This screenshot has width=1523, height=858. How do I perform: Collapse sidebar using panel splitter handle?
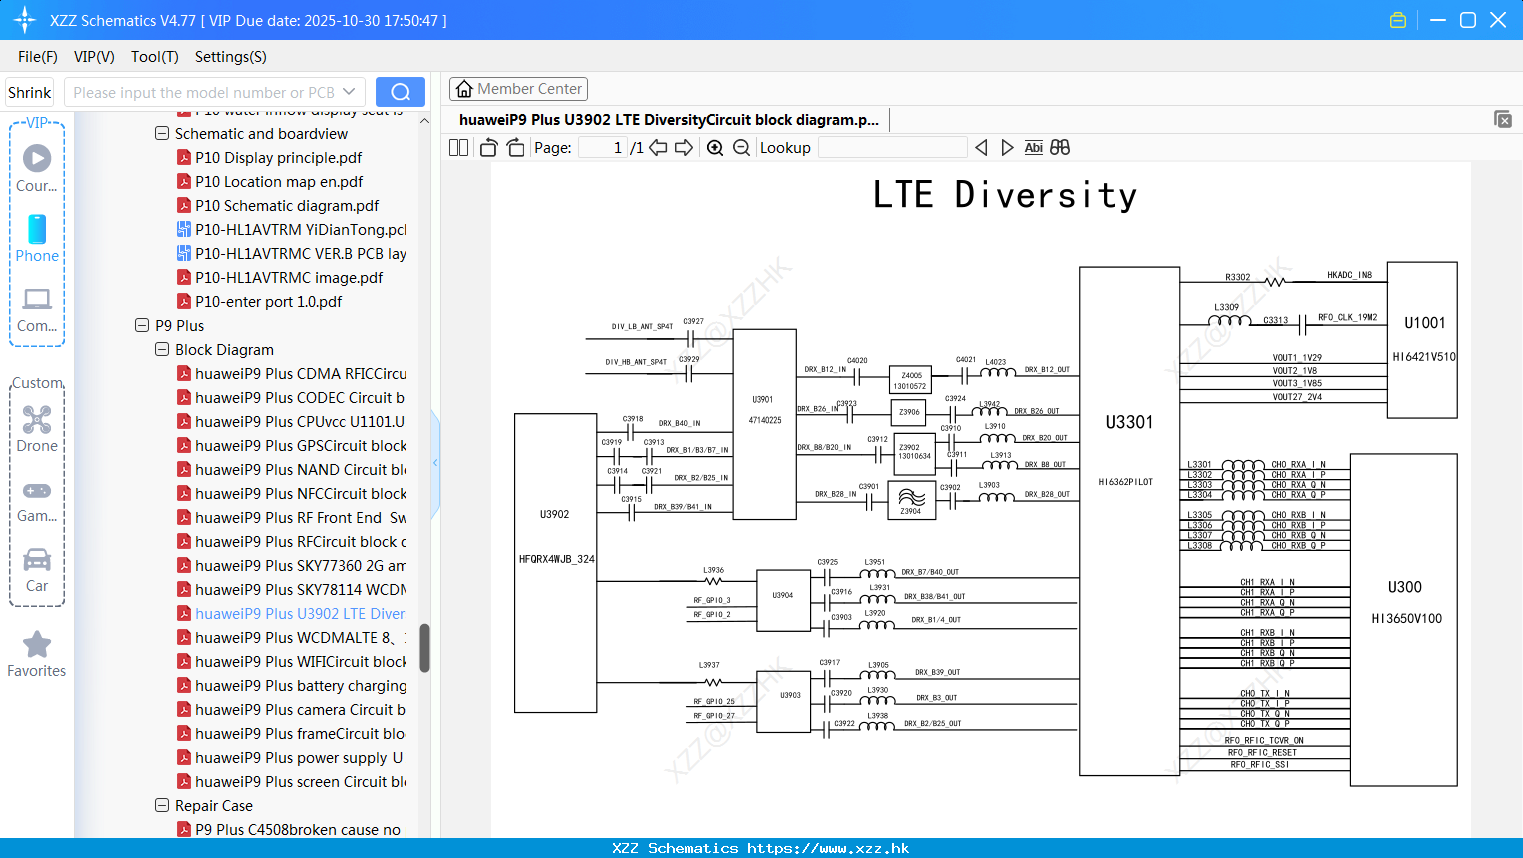tap(435, 463)
